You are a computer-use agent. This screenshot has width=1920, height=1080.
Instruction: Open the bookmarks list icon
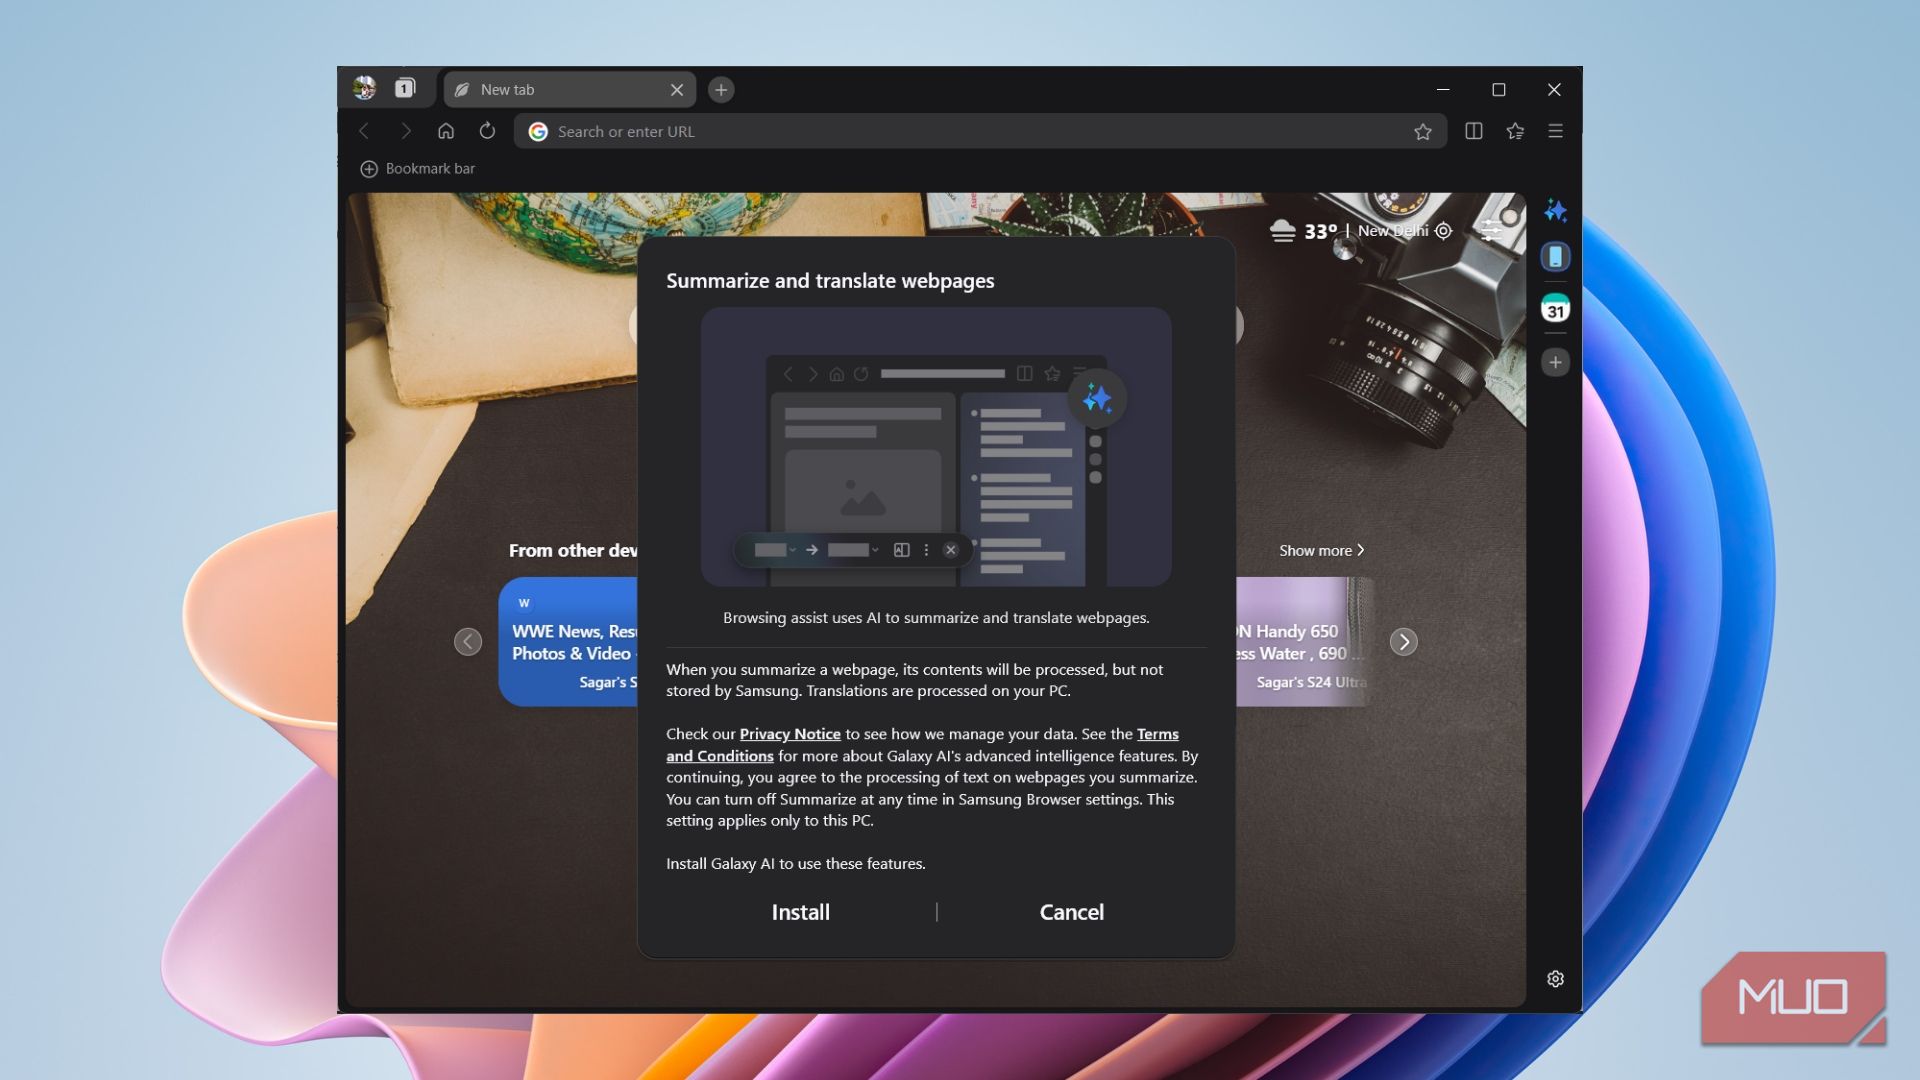coord(1515,131)
